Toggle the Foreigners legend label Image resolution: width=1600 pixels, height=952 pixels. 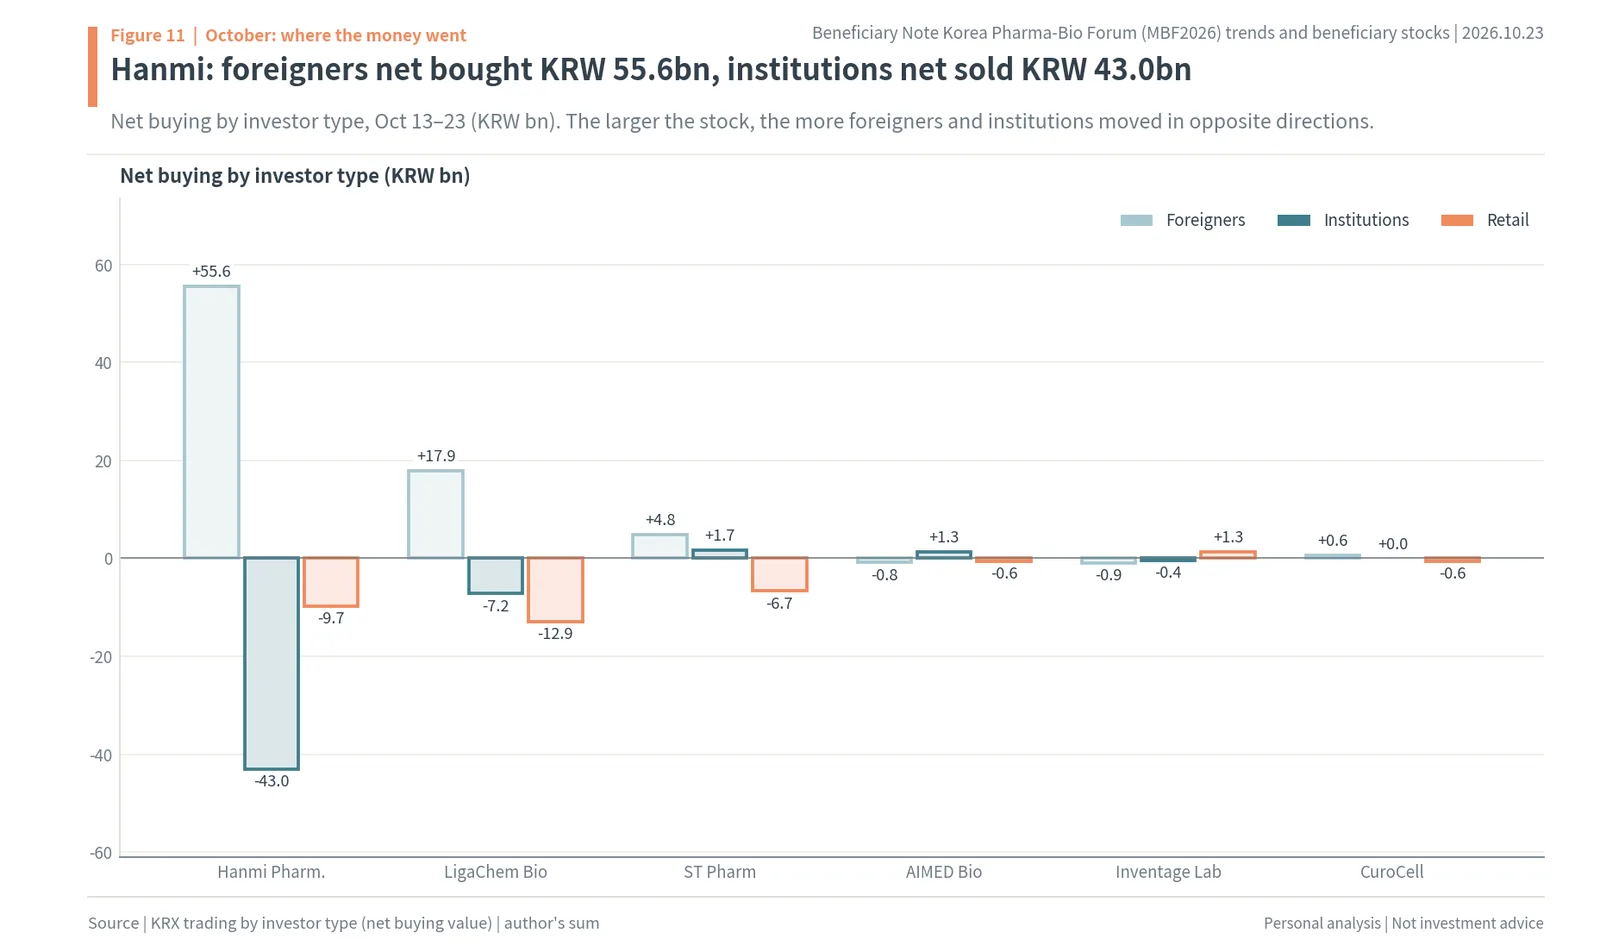click(1205, 220)
